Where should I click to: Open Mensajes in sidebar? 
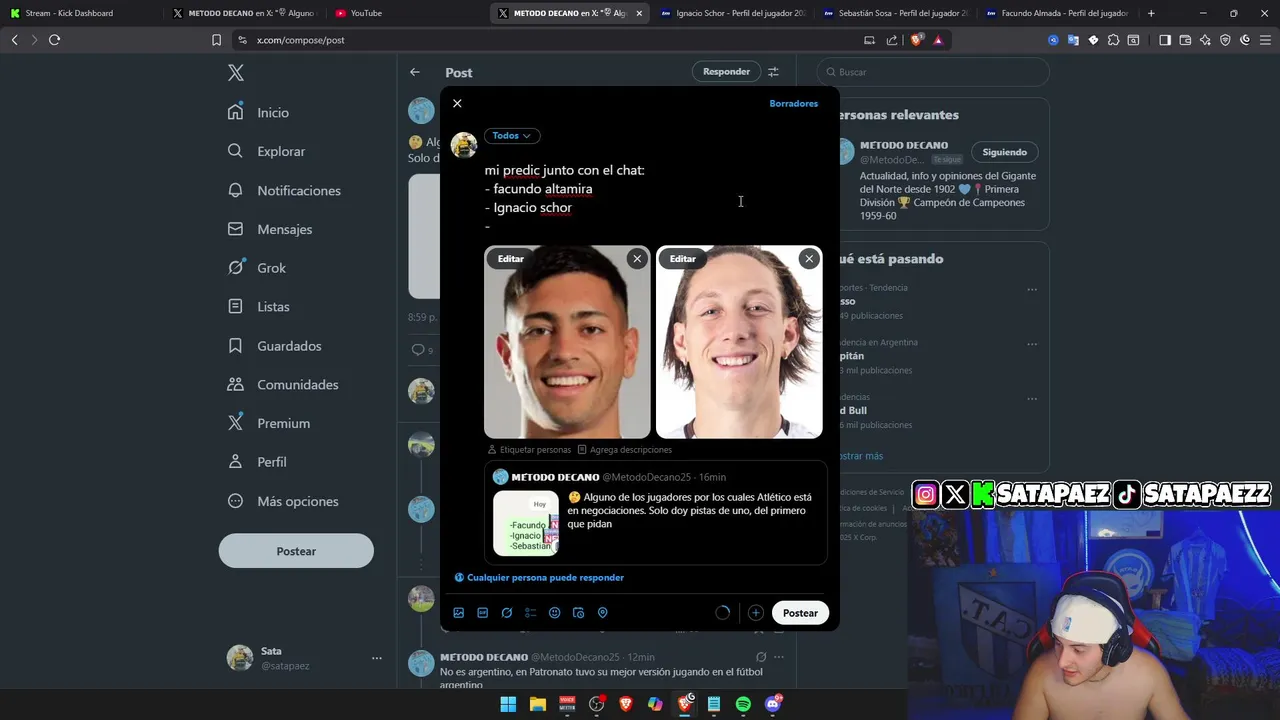271,230
